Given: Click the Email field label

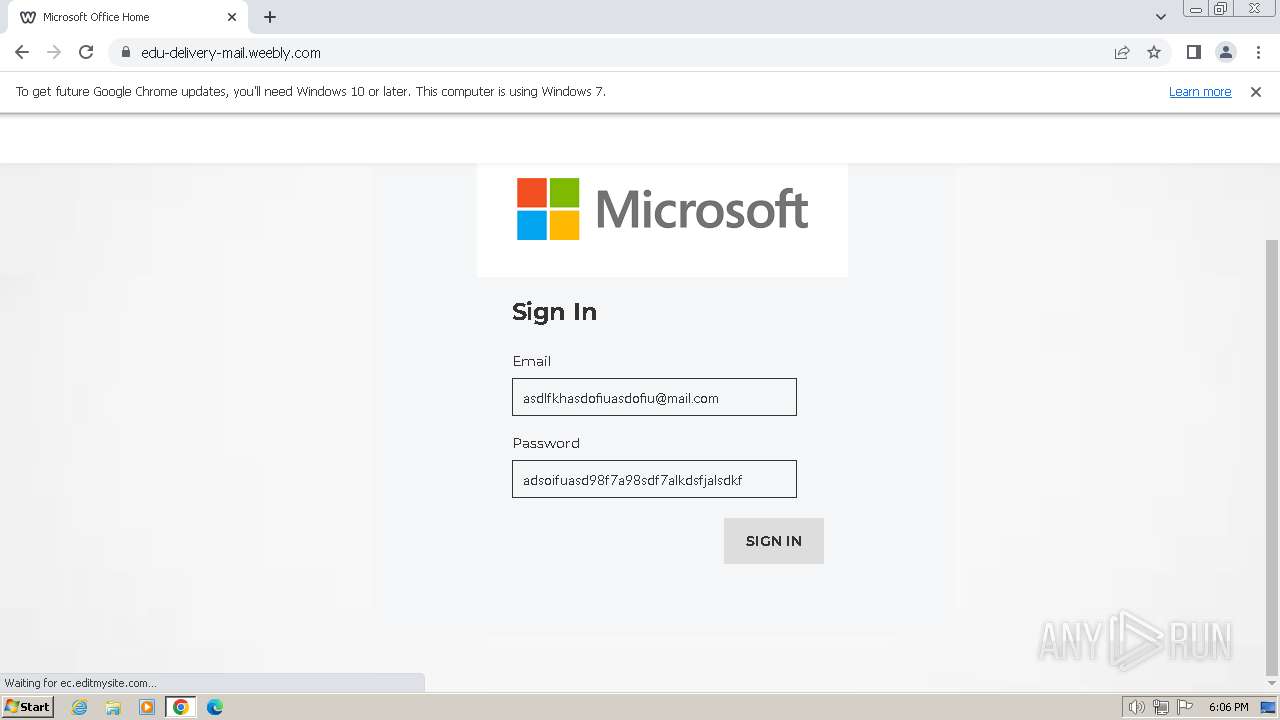Looking at the screenshot, I should click(531, 361).
